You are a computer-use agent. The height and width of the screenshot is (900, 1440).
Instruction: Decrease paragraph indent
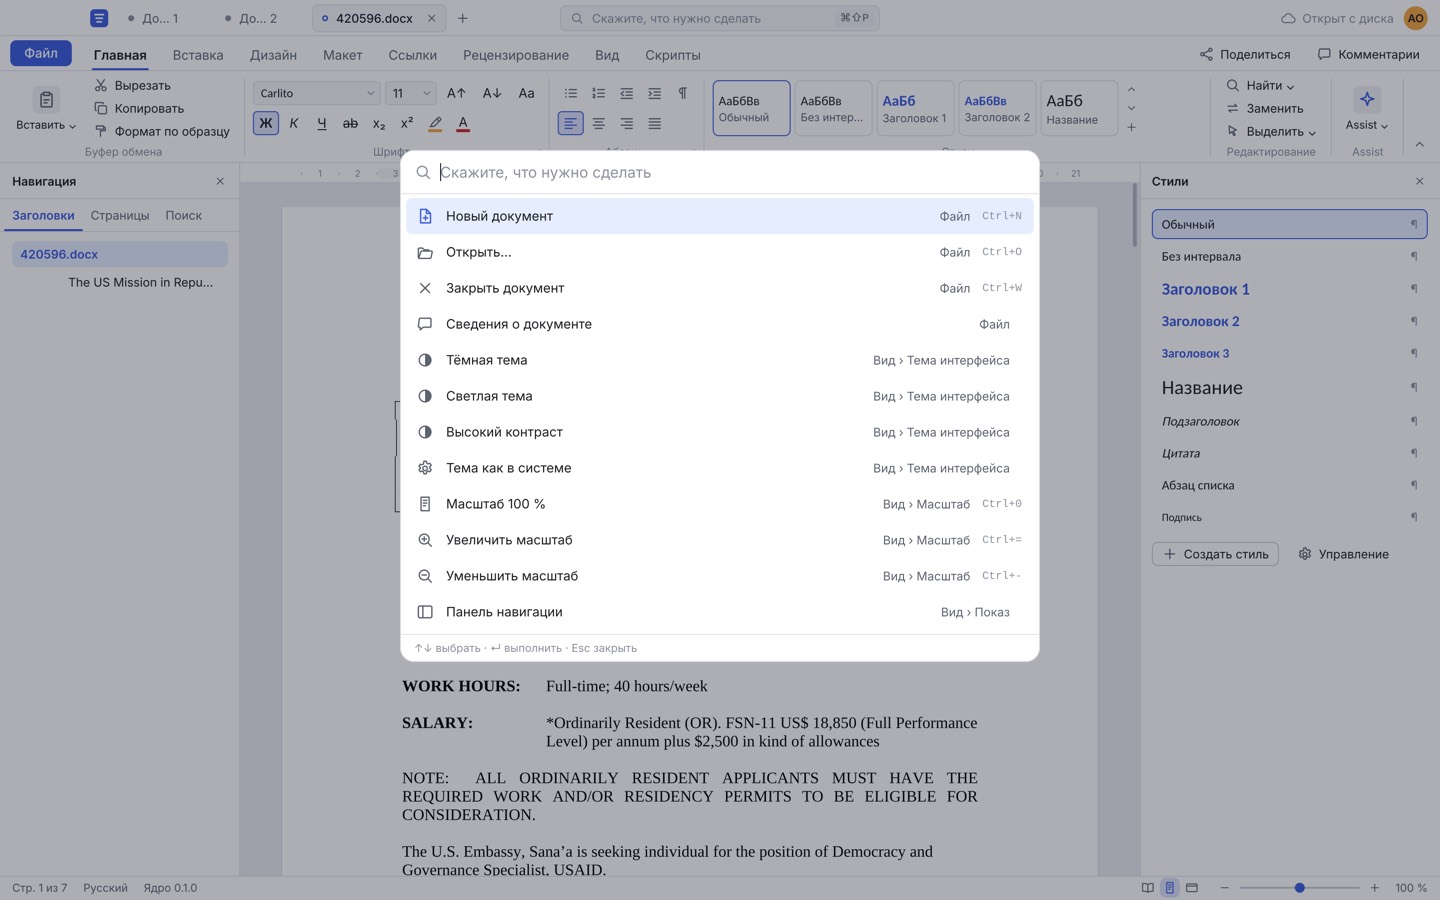626,93
